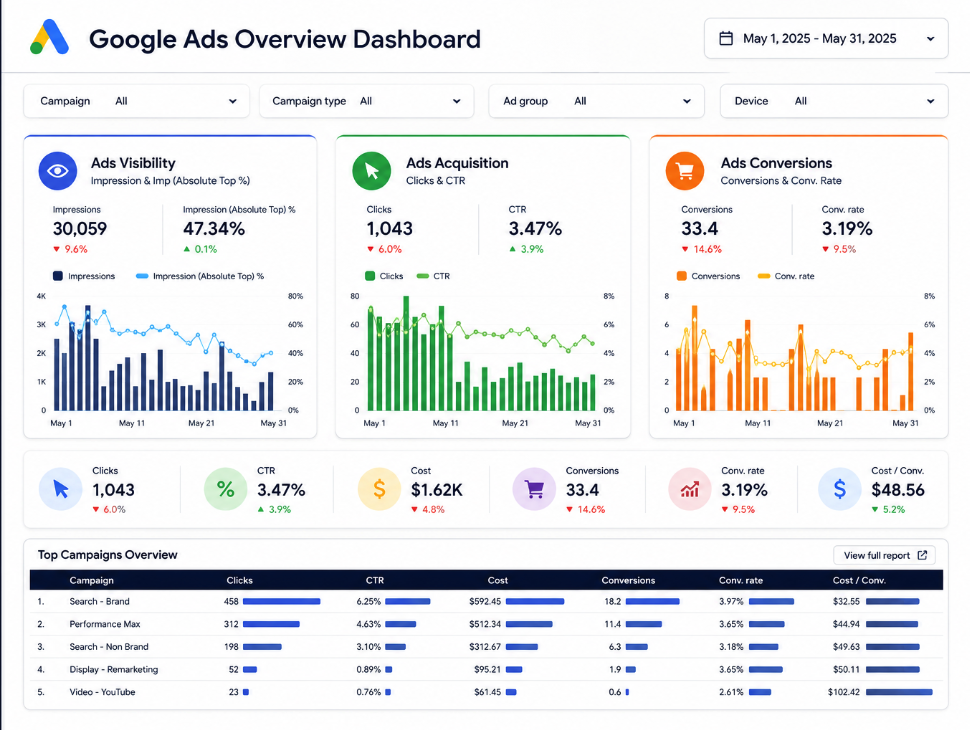Click the 3.47% CTR value in Ads Acquisition

coord(535,229)
